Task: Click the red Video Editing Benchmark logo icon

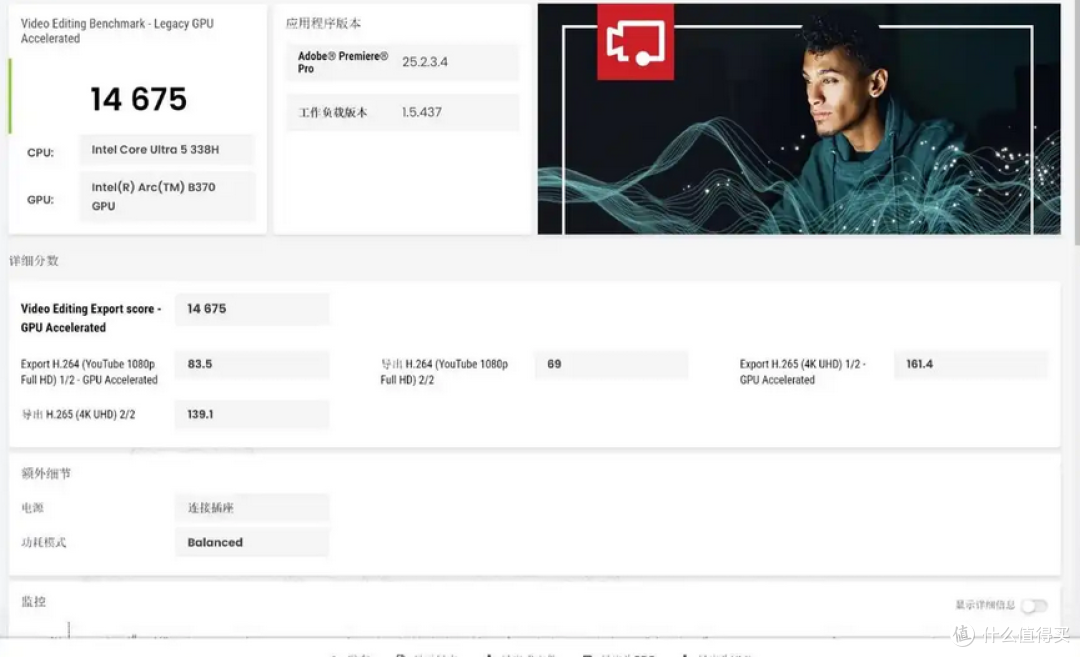Action: 635,41
